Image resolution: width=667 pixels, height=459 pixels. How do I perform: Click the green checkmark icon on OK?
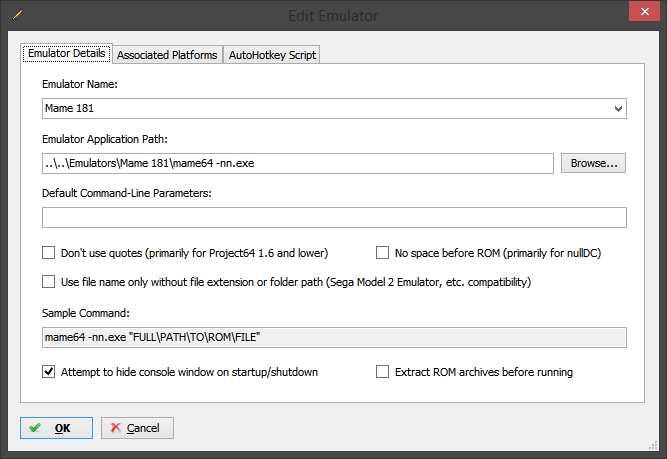[35, 428]
